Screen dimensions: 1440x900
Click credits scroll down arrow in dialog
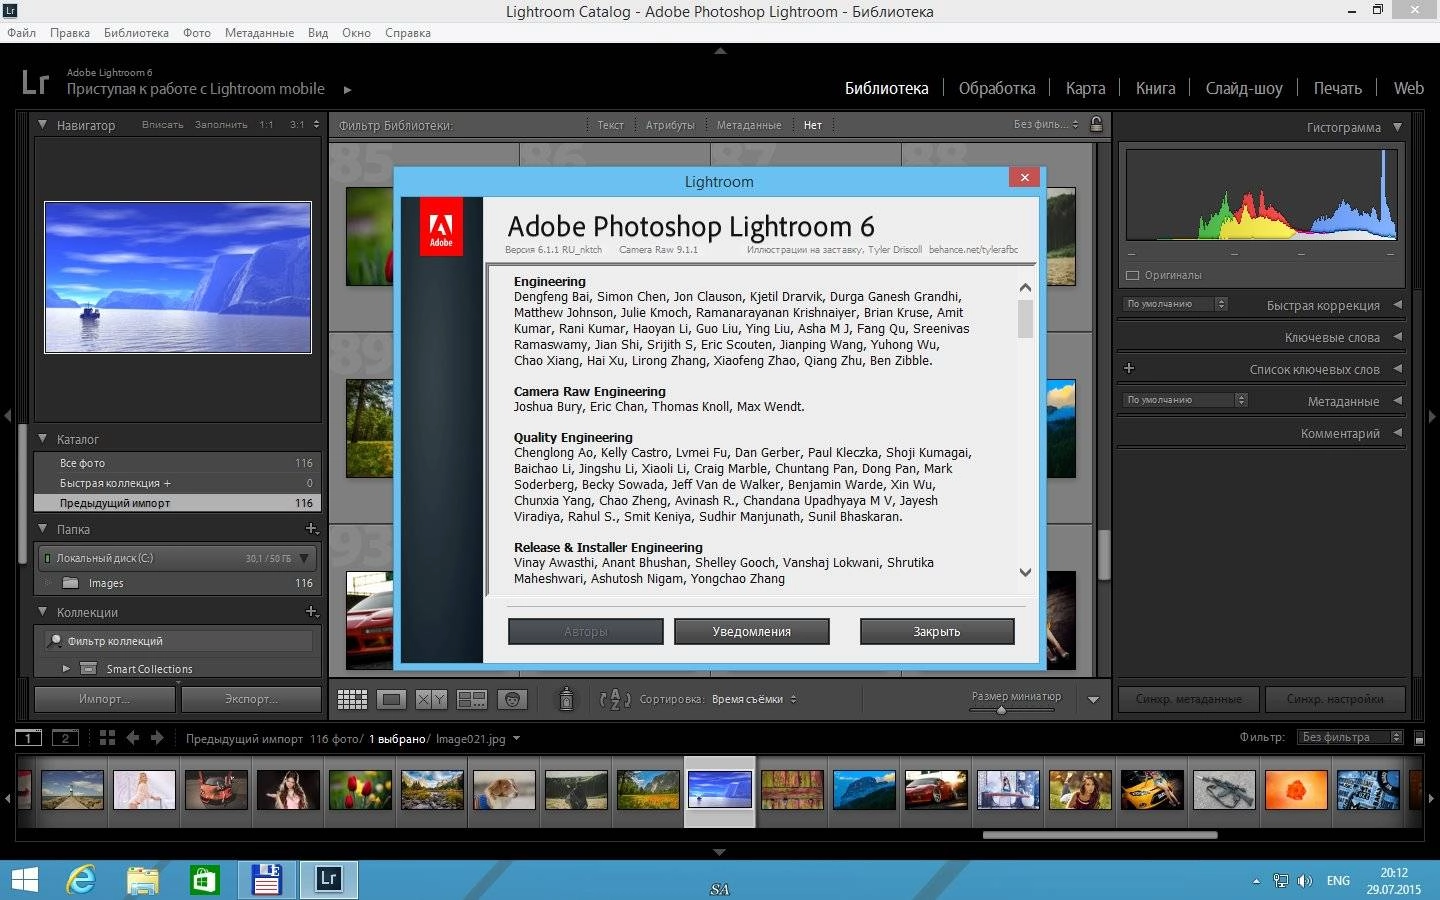tap(1025, 573)
